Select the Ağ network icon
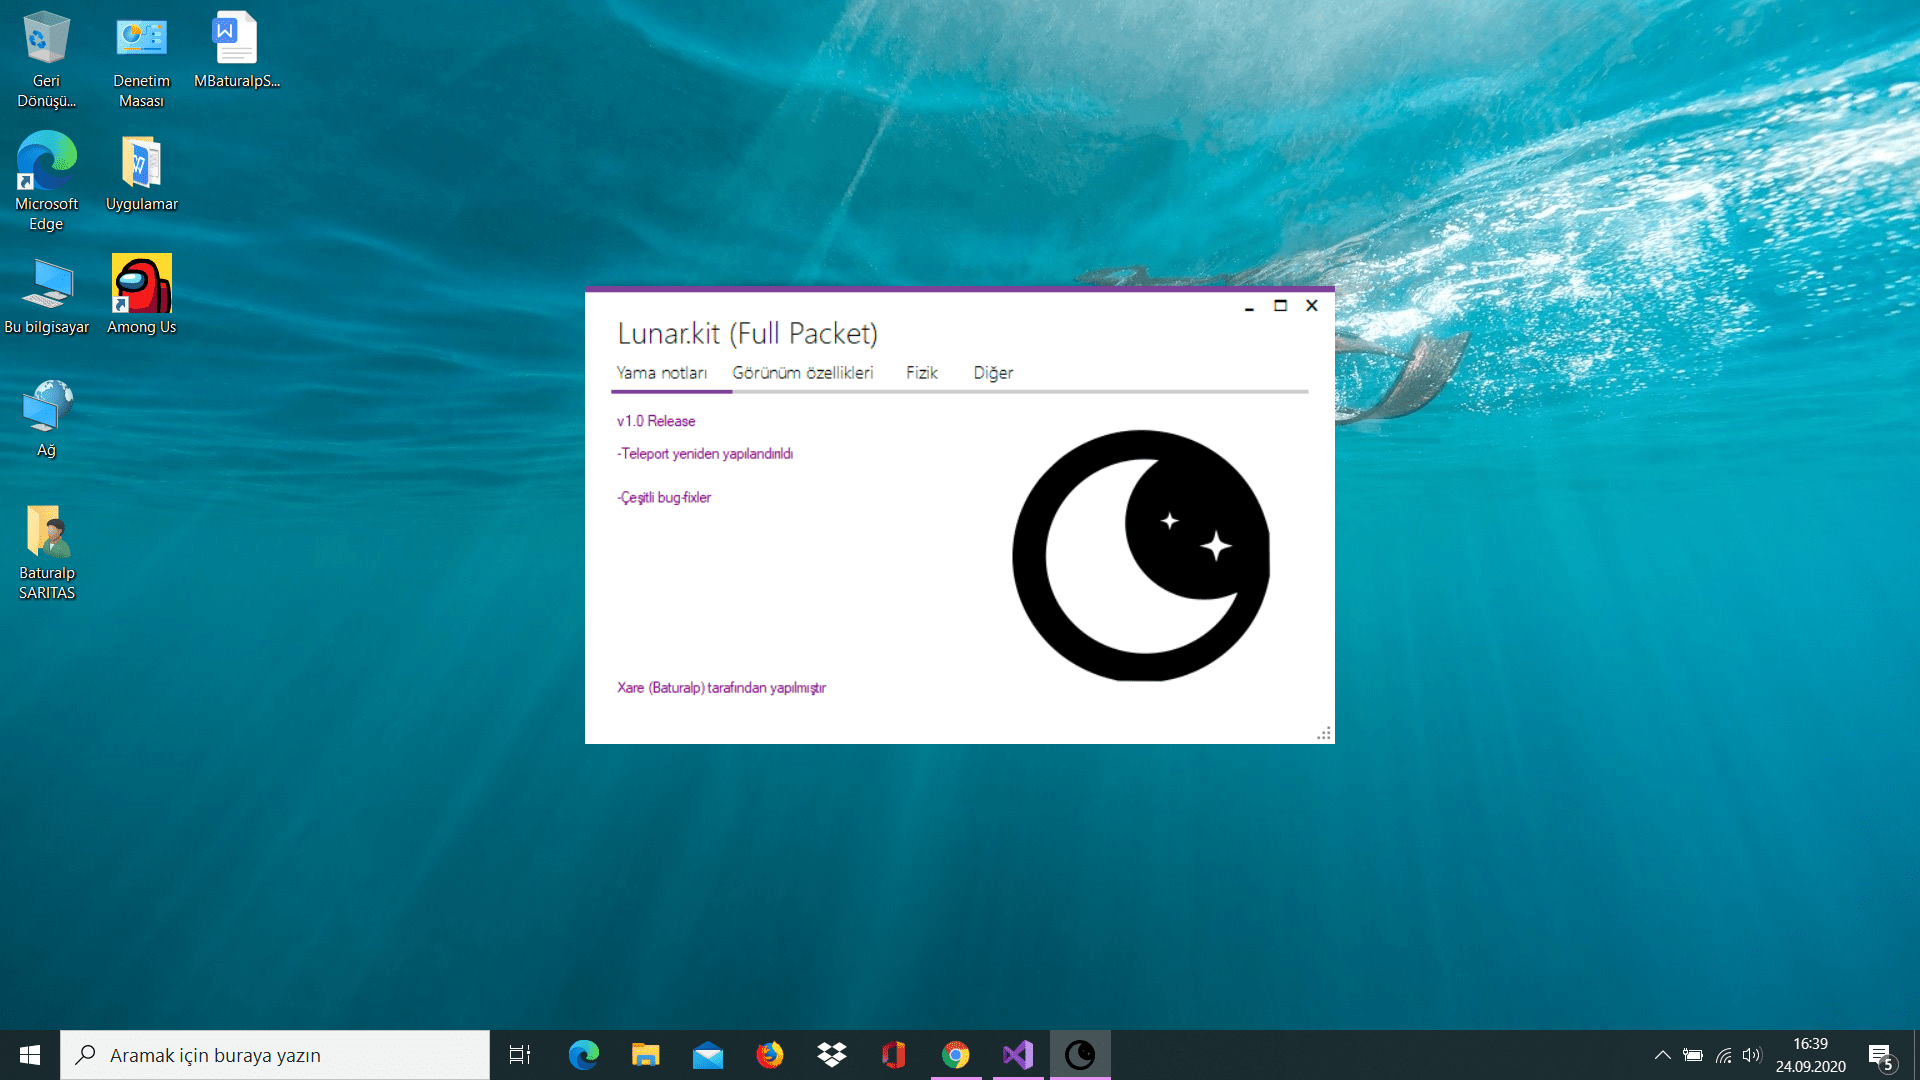1920x1080 pixels. pos(46,419)
